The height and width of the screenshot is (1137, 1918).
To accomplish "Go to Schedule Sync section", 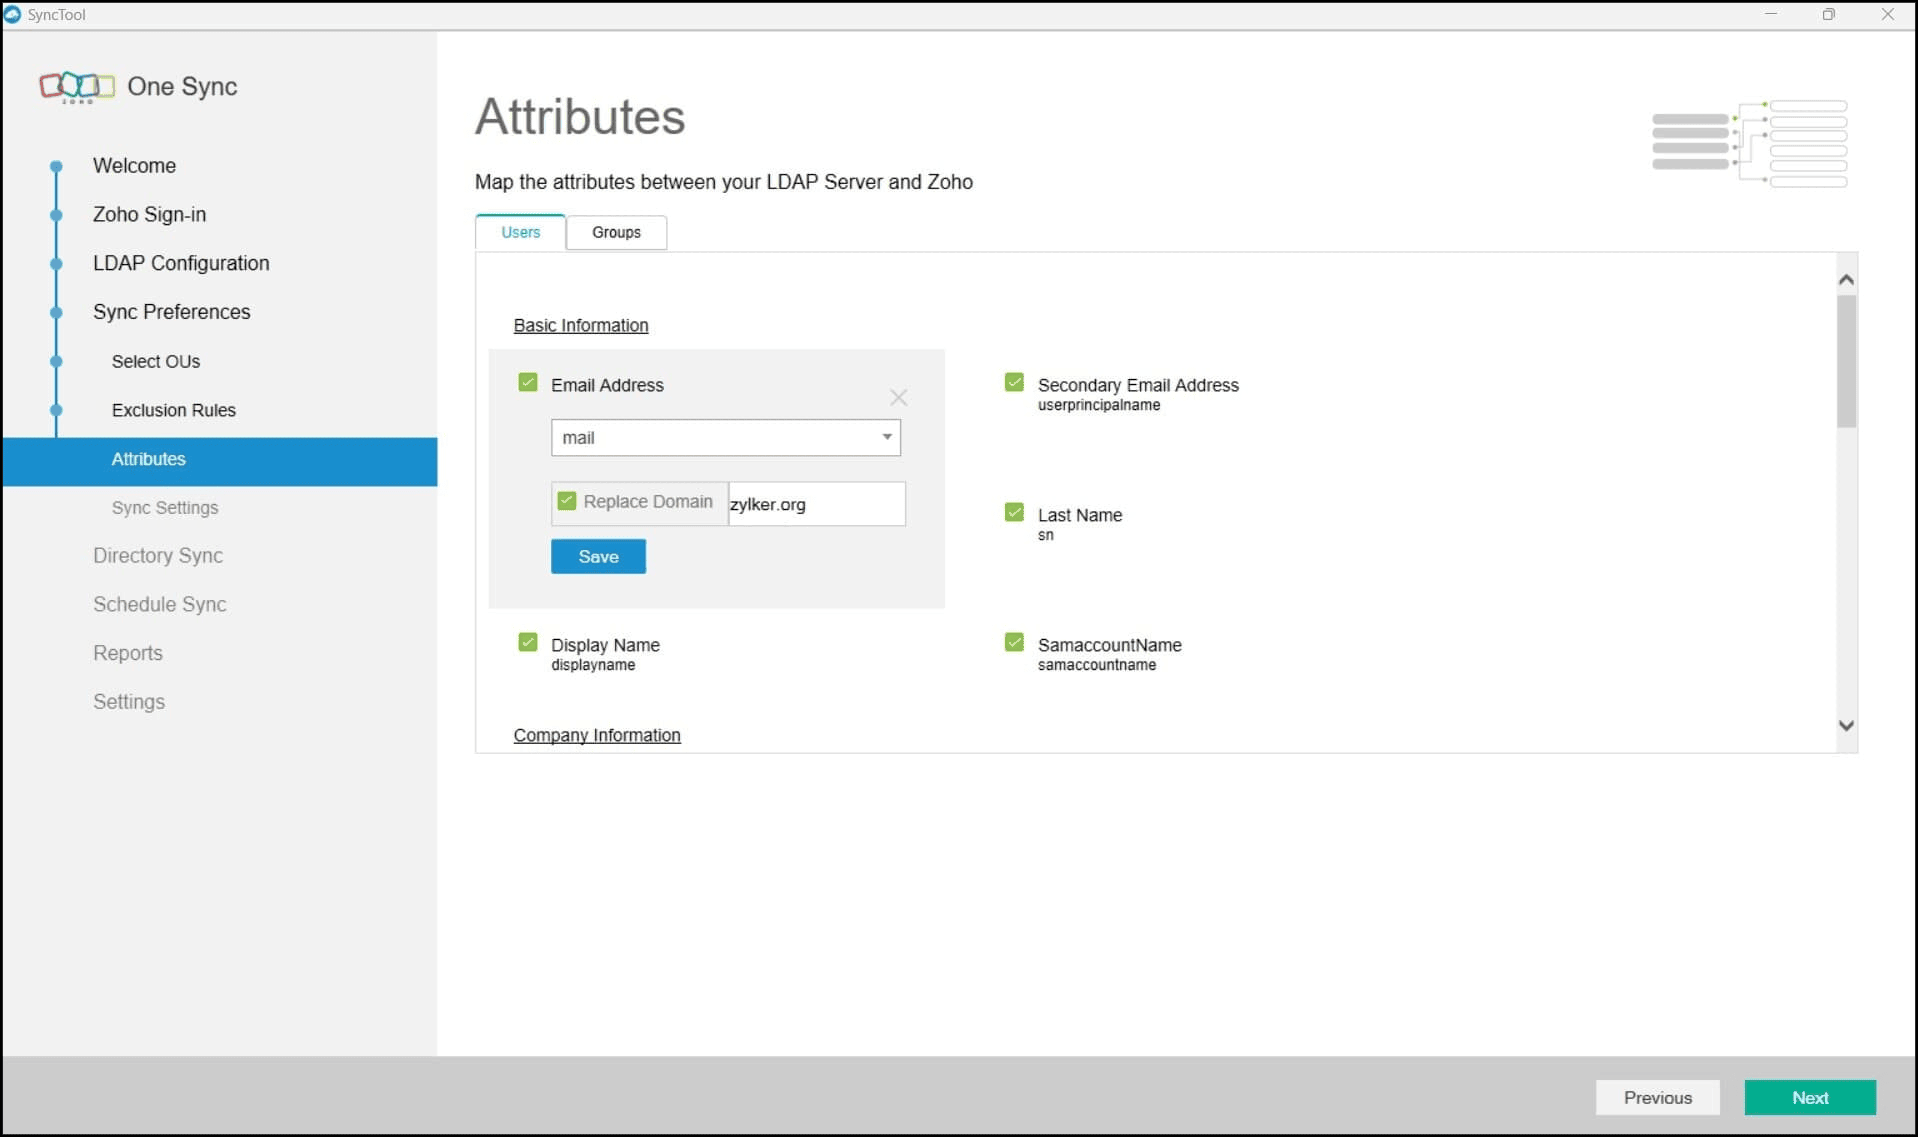I will [x=160, y=605].
